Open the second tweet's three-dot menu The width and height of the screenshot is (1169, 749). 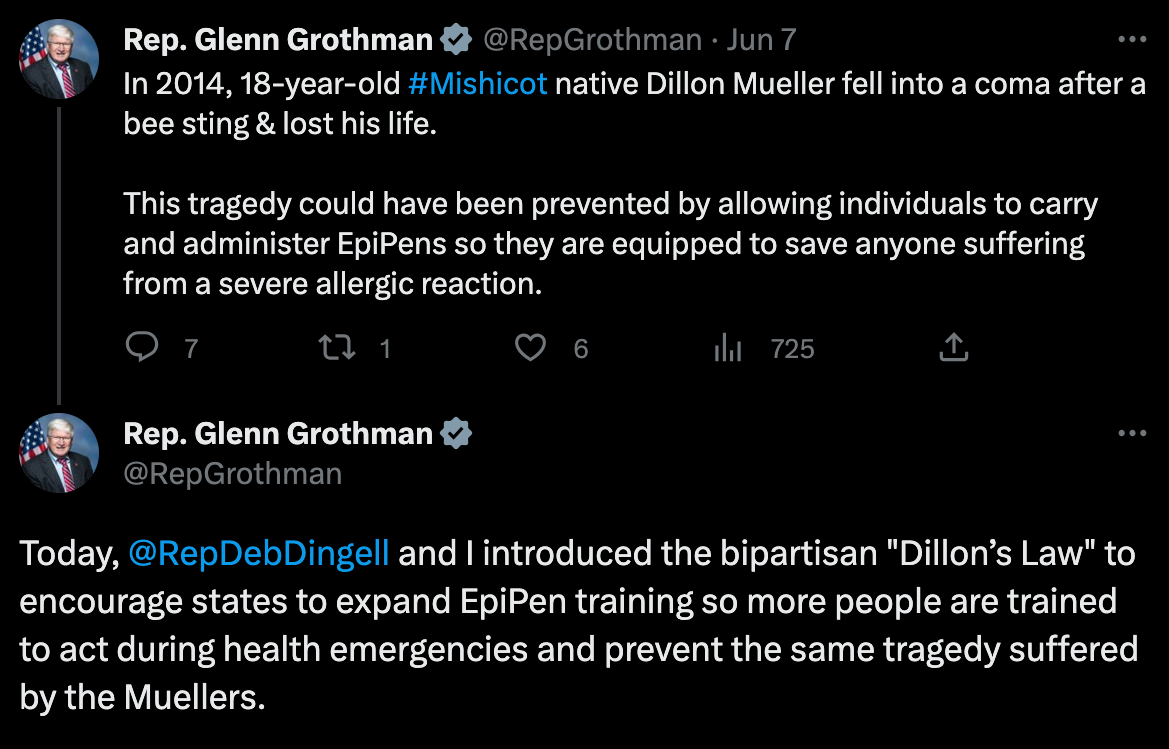tap(1131, 434)
